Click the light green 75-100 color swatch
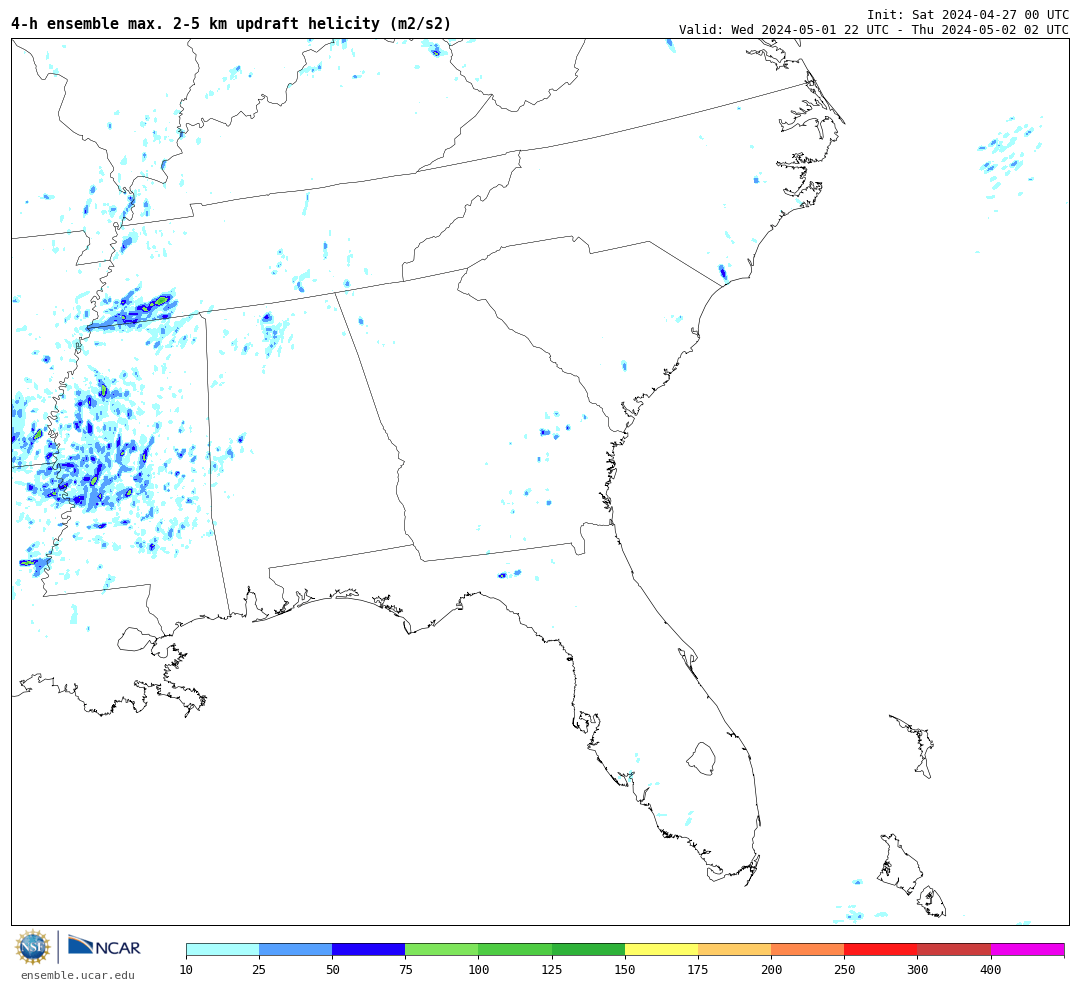This screenshot has height=988, width=1080. (x=442, y=949)
